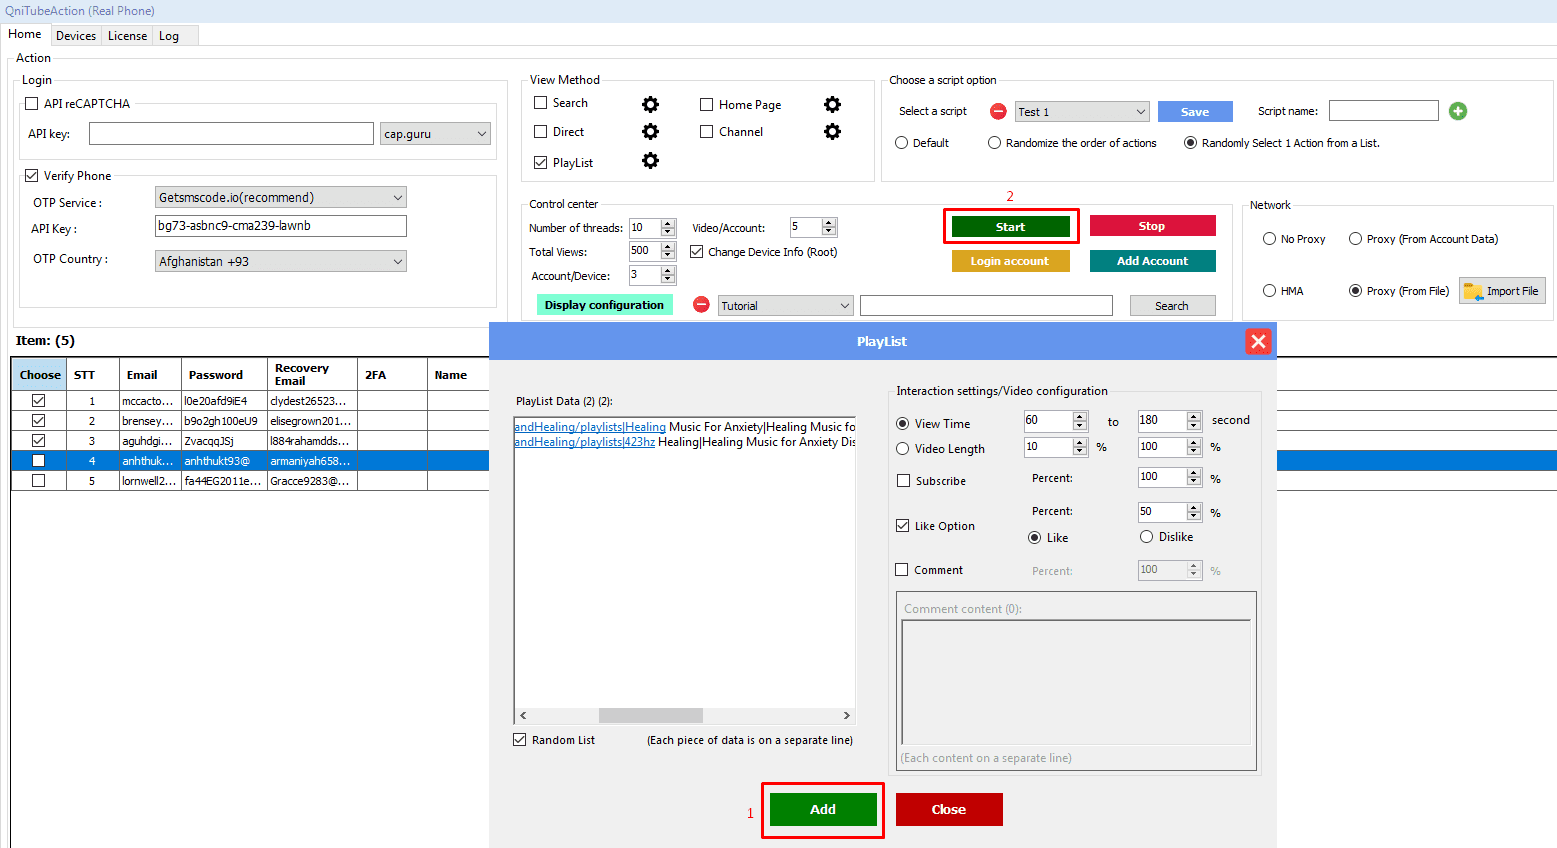Image resolution: width=1557 pixels, height=848 pixels.
Task: Click the Display configuration button
Action: [604, 305]
